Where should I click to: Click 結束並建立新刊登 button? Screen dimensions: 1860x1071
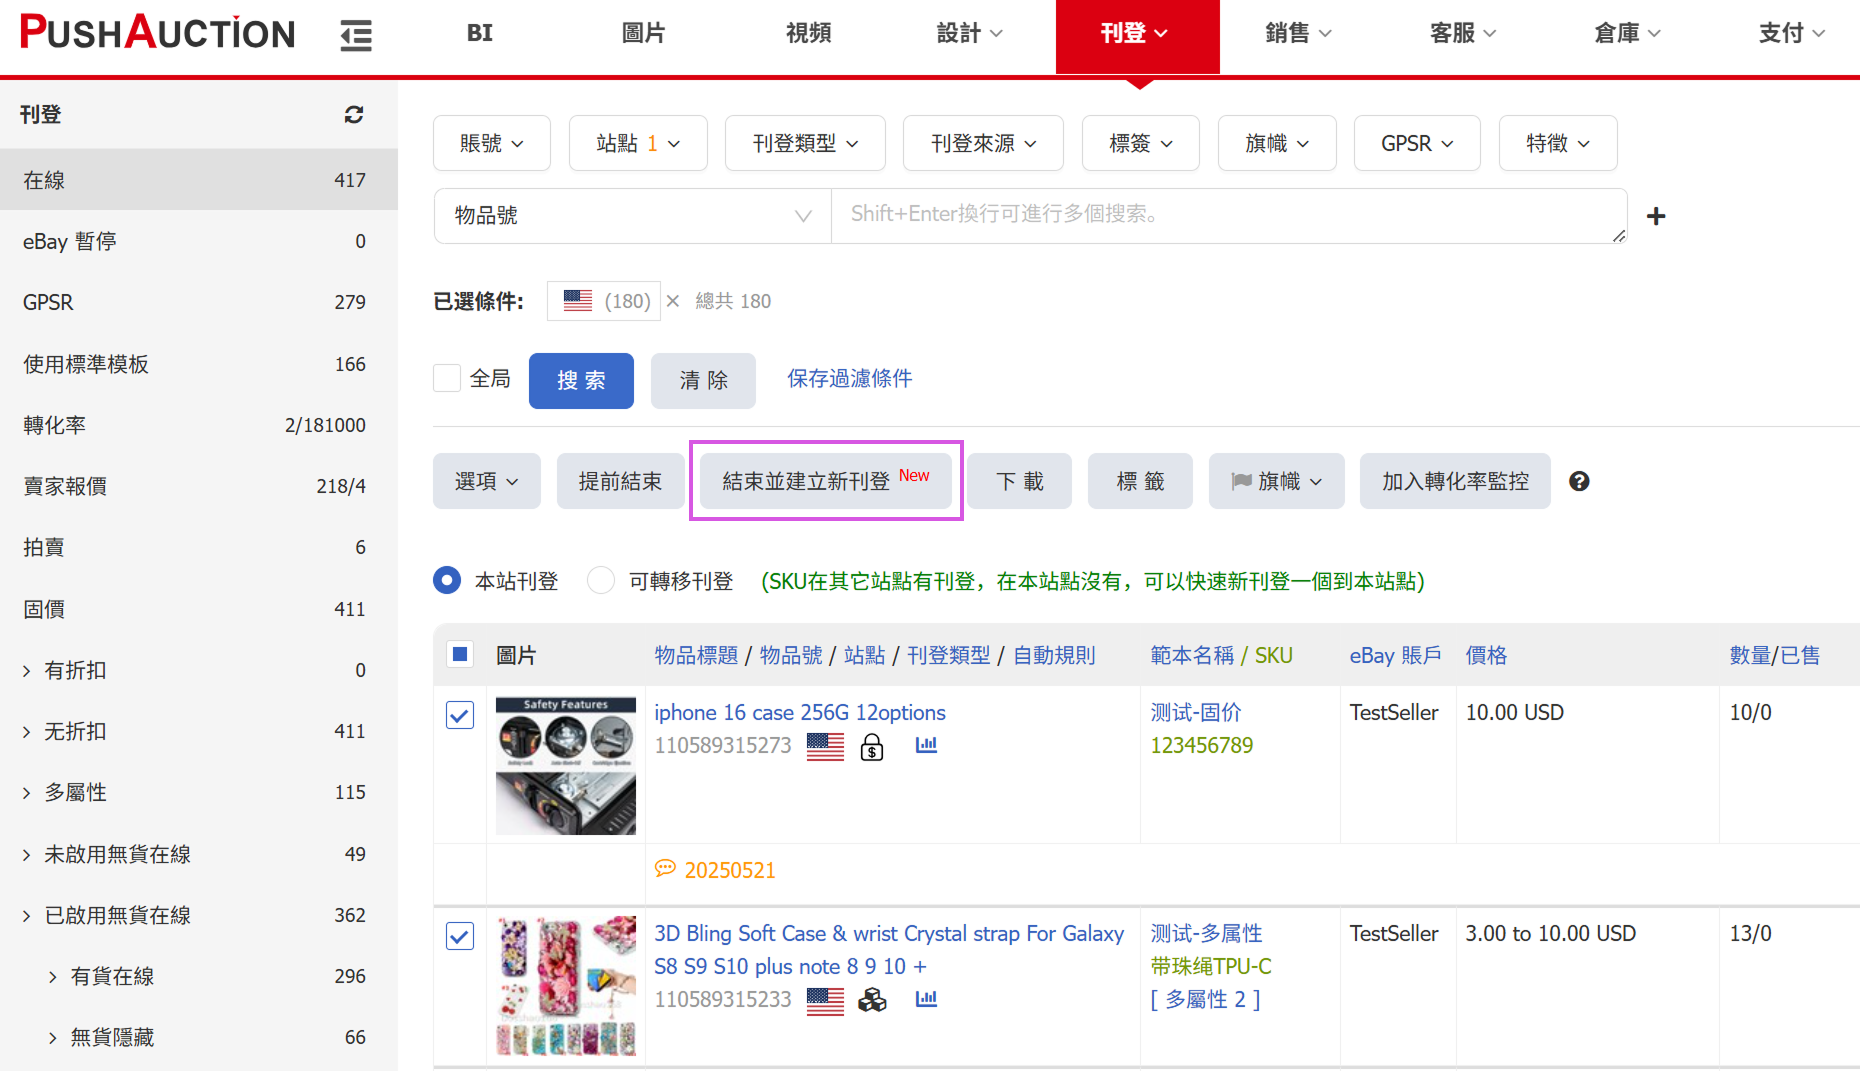pyautogui.click(x=825, y=481)
